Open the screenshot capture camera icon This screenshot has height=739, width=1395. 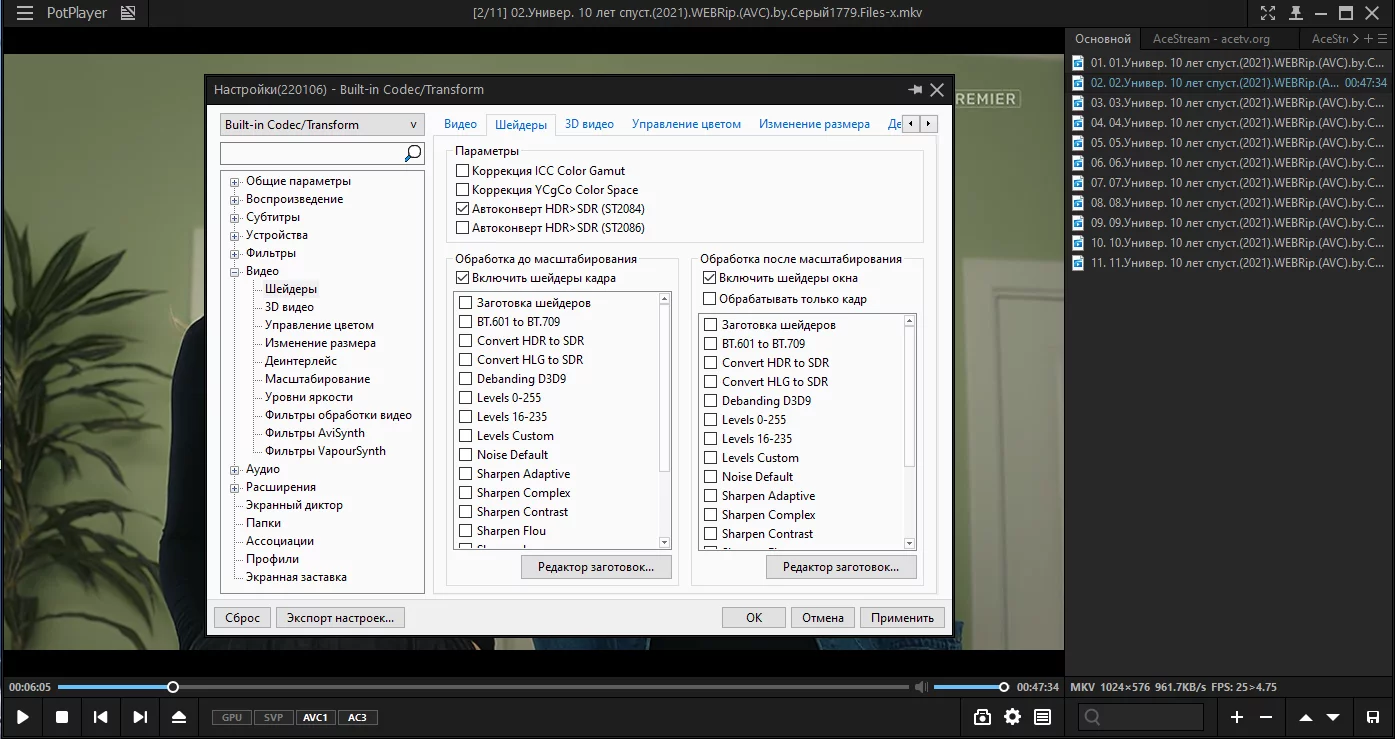[983, 717]
